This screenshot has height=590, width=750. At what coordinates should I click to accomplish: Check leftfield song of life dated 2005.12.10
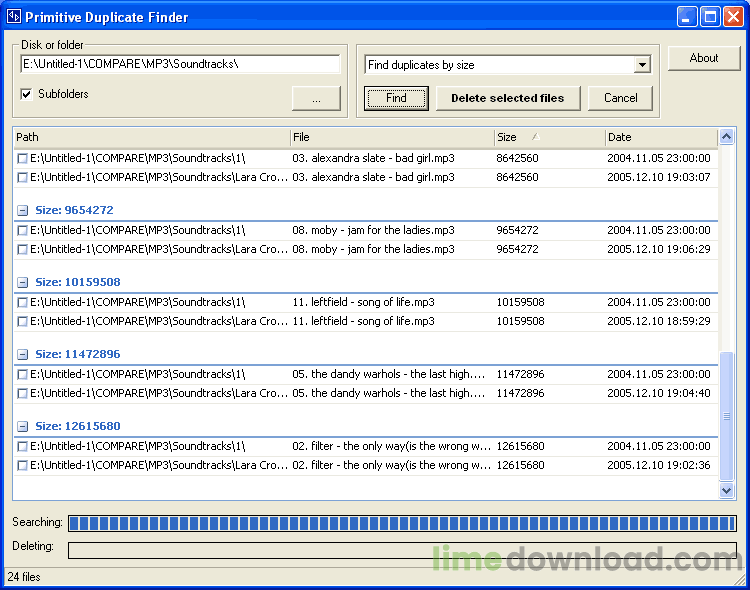tap(23, 322)
